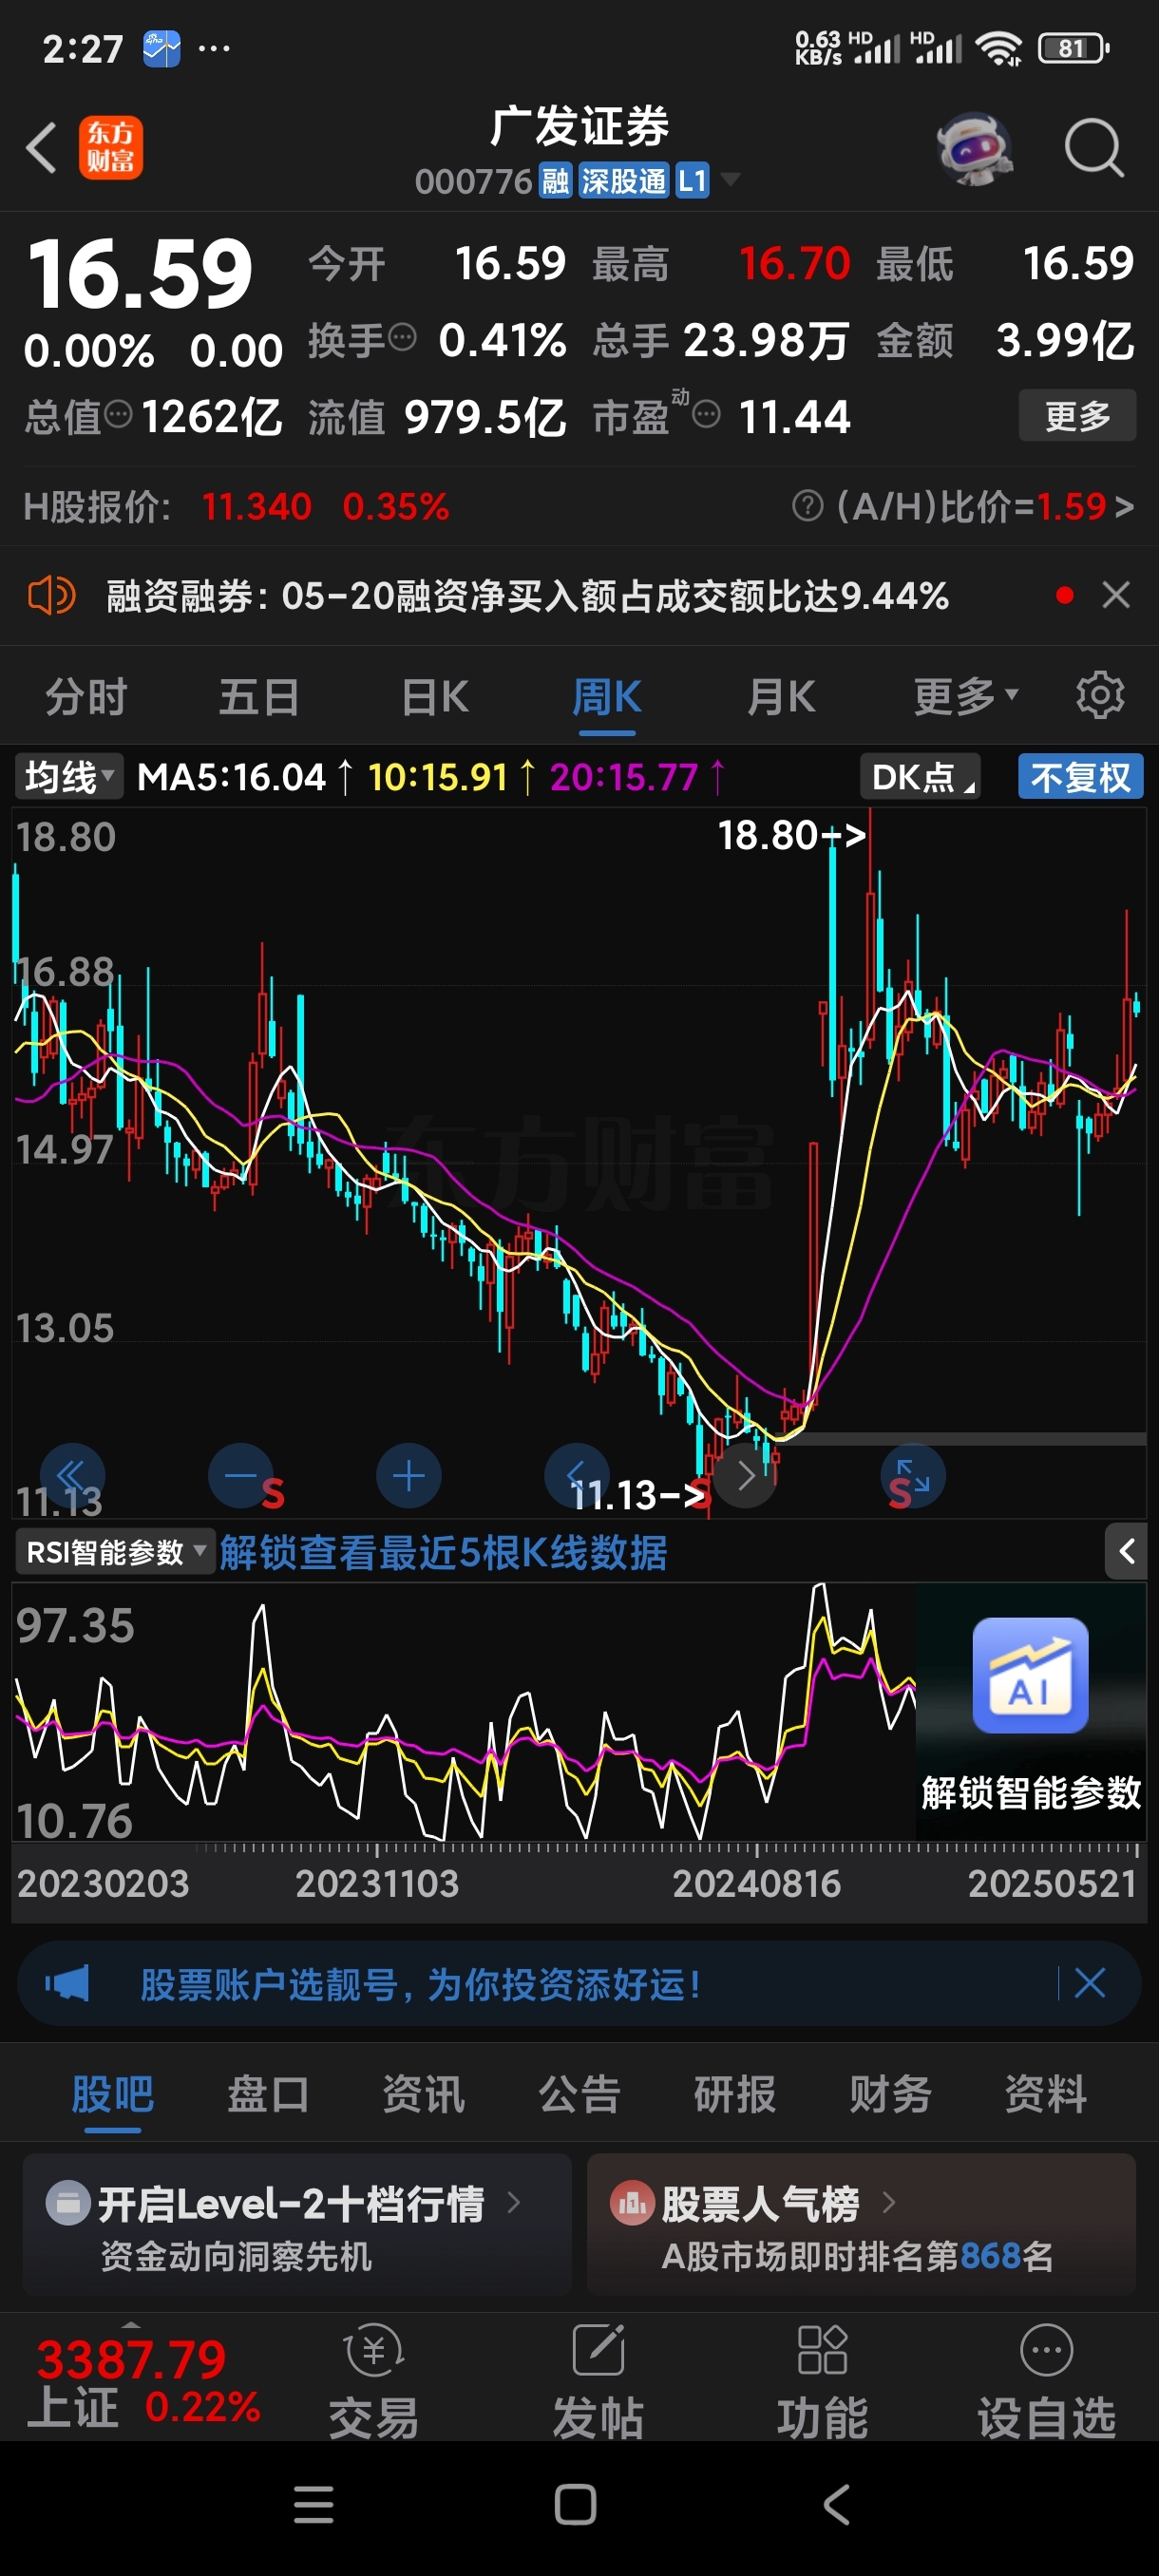
Task: Open the 融资融券 news notice
Action: click(527, 596)
